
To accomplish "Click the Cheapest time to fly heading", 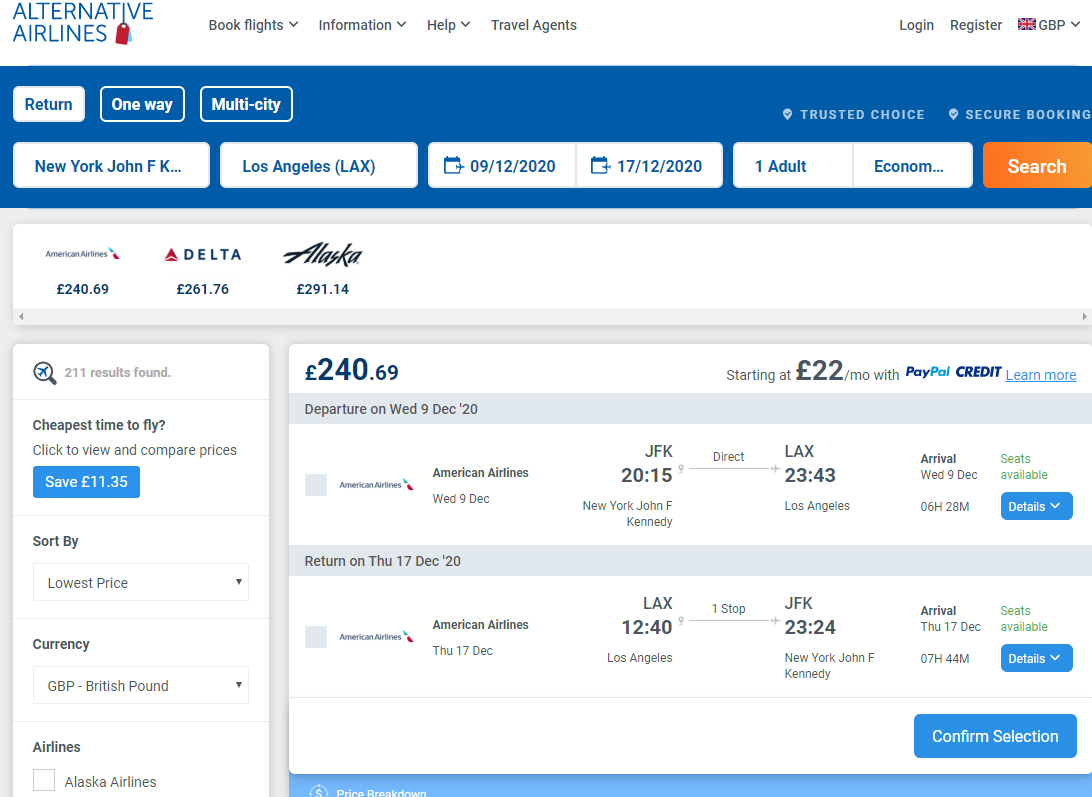I will 99,425.
